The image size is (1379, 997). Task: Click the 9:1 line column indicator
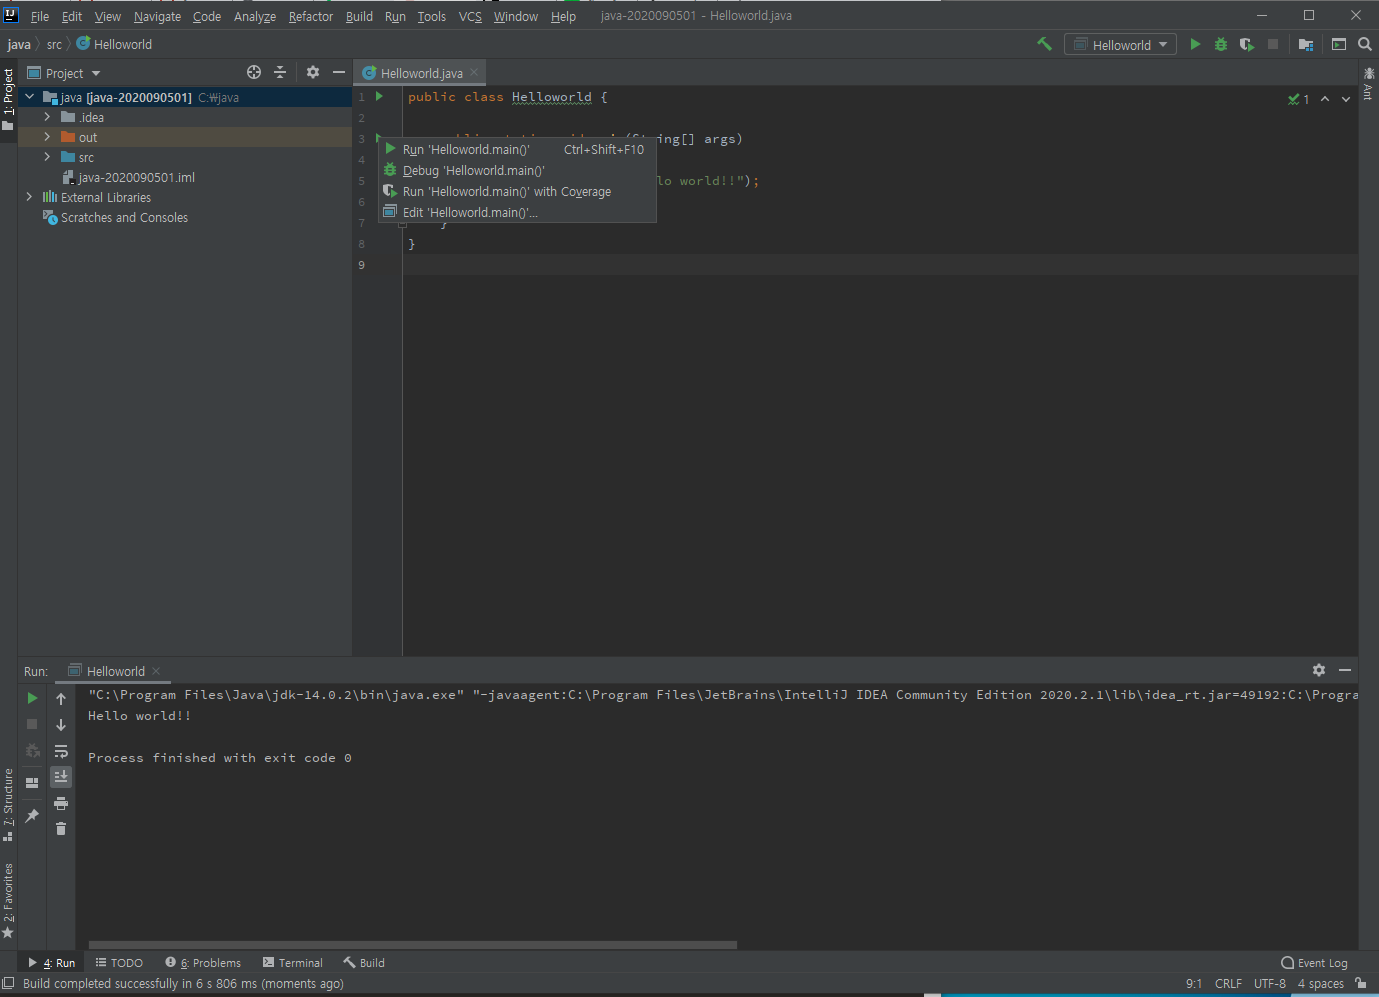[x=1194, y=984]
